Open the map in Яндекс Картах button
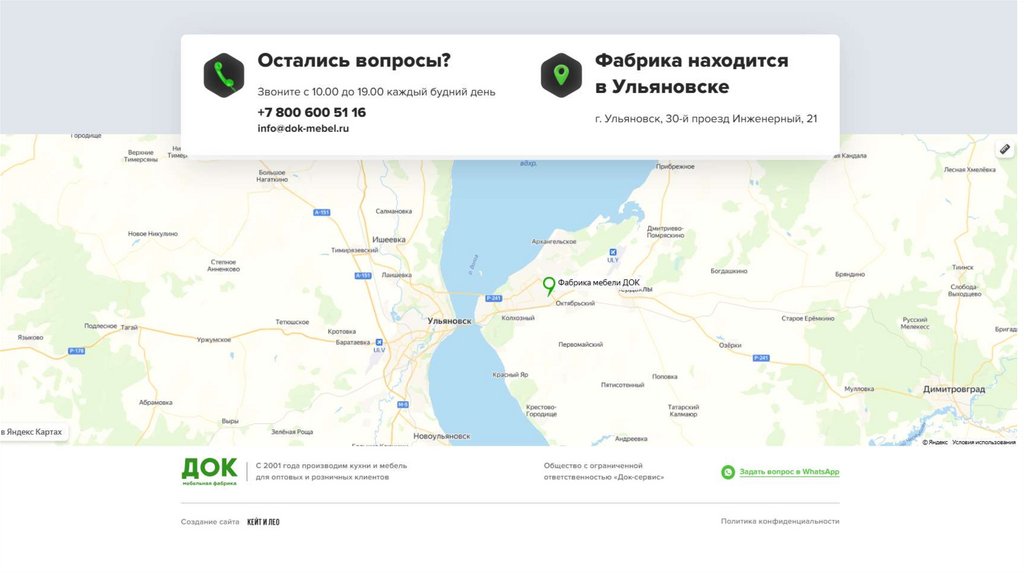Screen dimensions: 1024x574 click(x=33, y=432)
